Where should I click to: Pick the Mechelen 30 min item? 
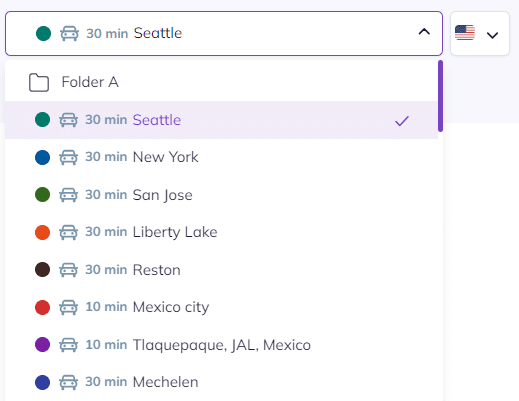coord(221,382)
